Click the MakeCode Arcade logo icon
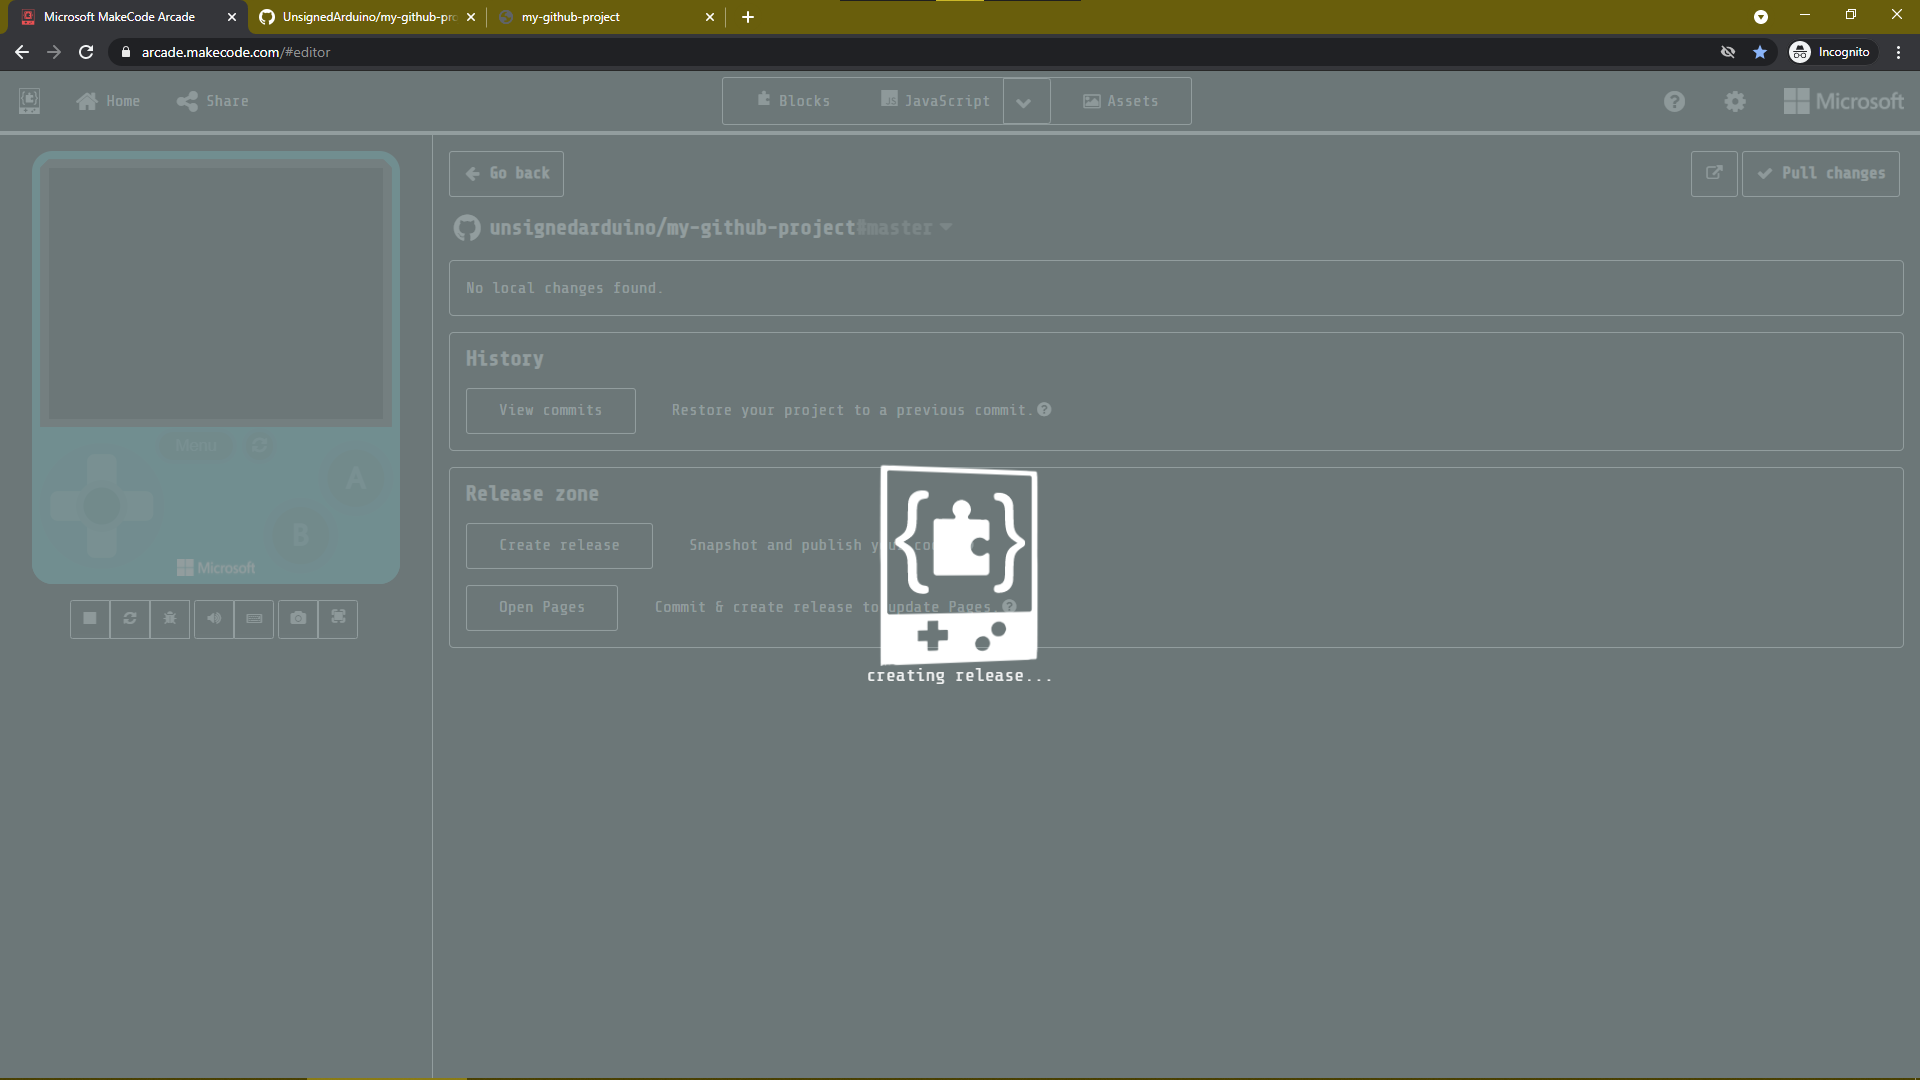 (29, 101)
